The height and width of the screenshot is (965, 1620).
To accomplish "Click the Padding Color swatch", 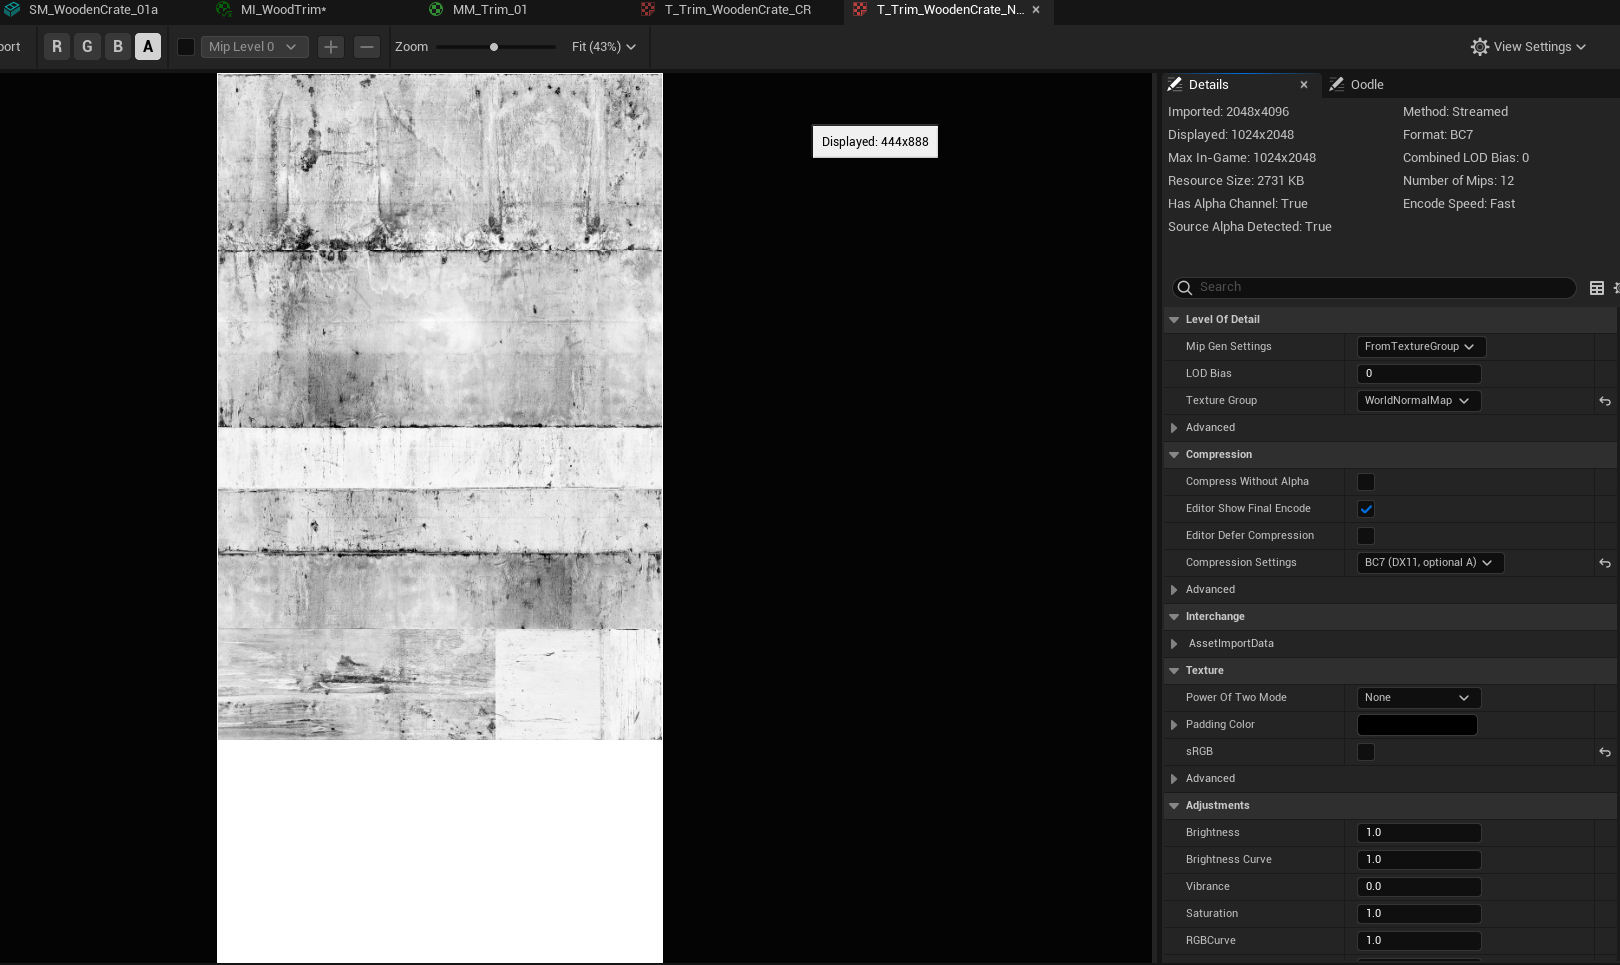I will pos(1416,725).
